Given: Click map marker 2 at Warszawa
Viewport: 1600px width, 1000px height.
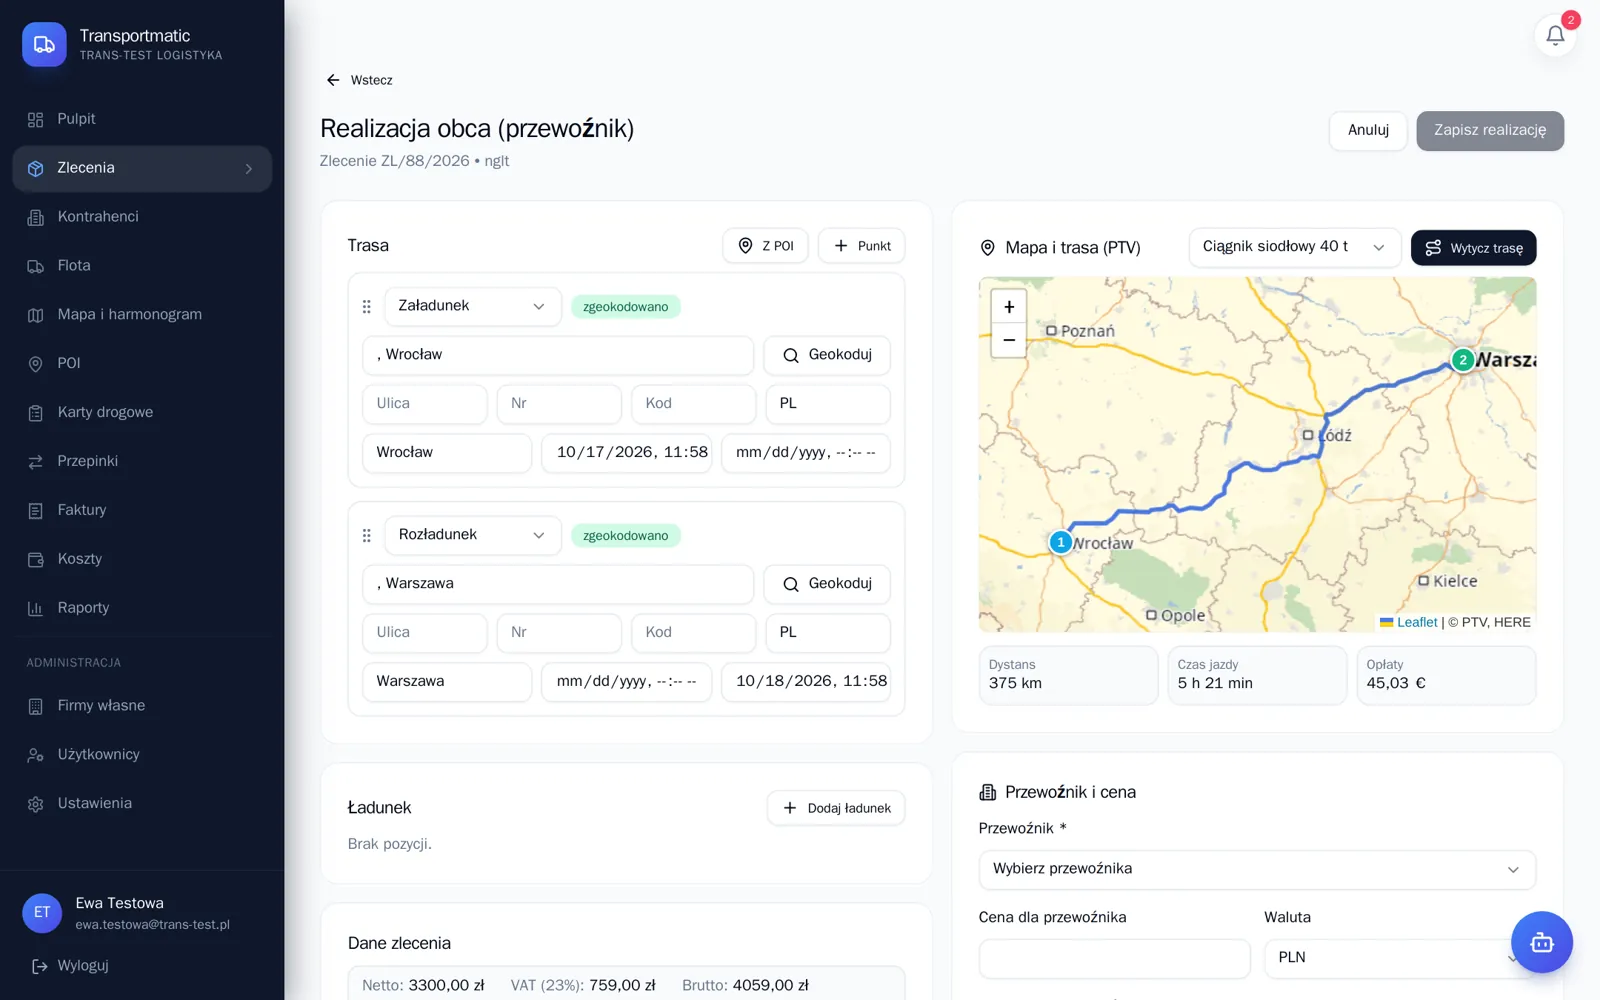Looking at the screenshot, I should 1462,360.
